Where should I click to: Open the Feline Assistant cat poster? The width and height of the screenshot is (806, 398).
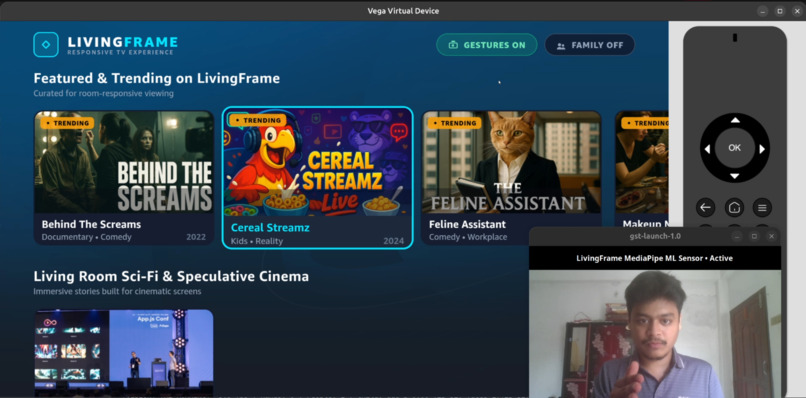[x=511, y=162]
